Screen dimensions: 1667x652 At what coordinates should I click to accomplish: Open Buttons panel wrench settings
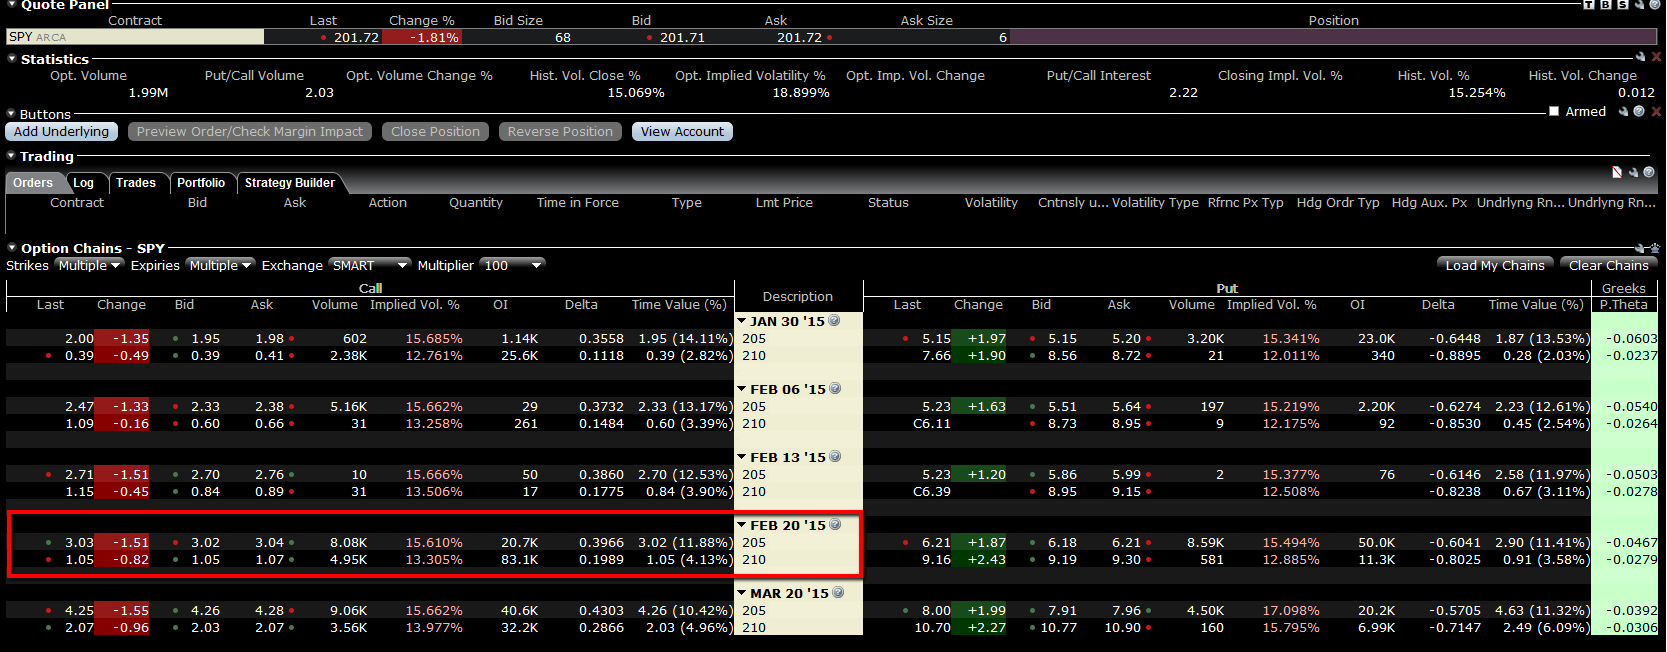tap(1623, 111)
